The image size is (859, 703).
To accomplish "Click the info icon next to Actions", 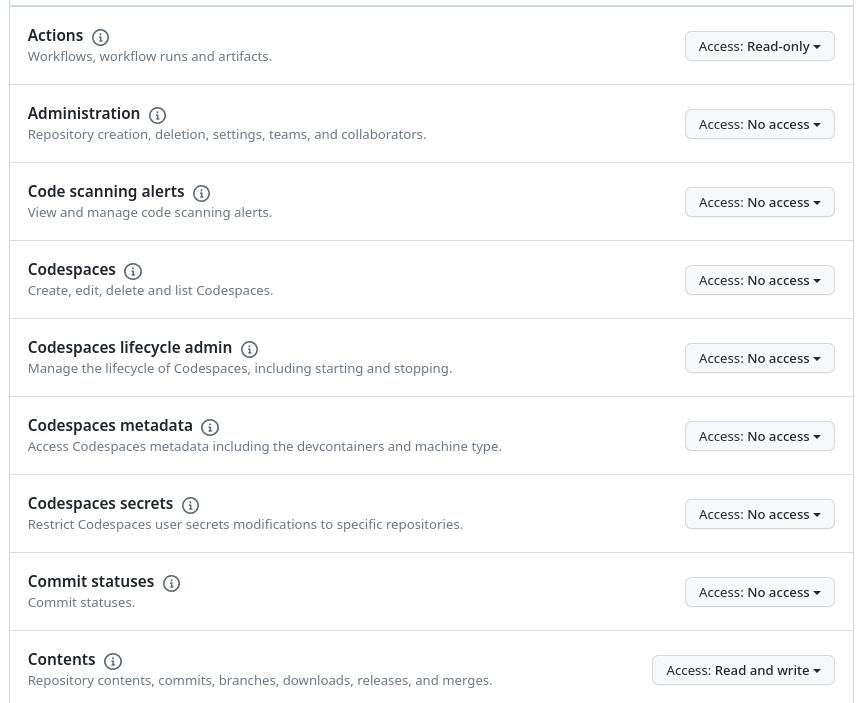I will click(100, 37).
